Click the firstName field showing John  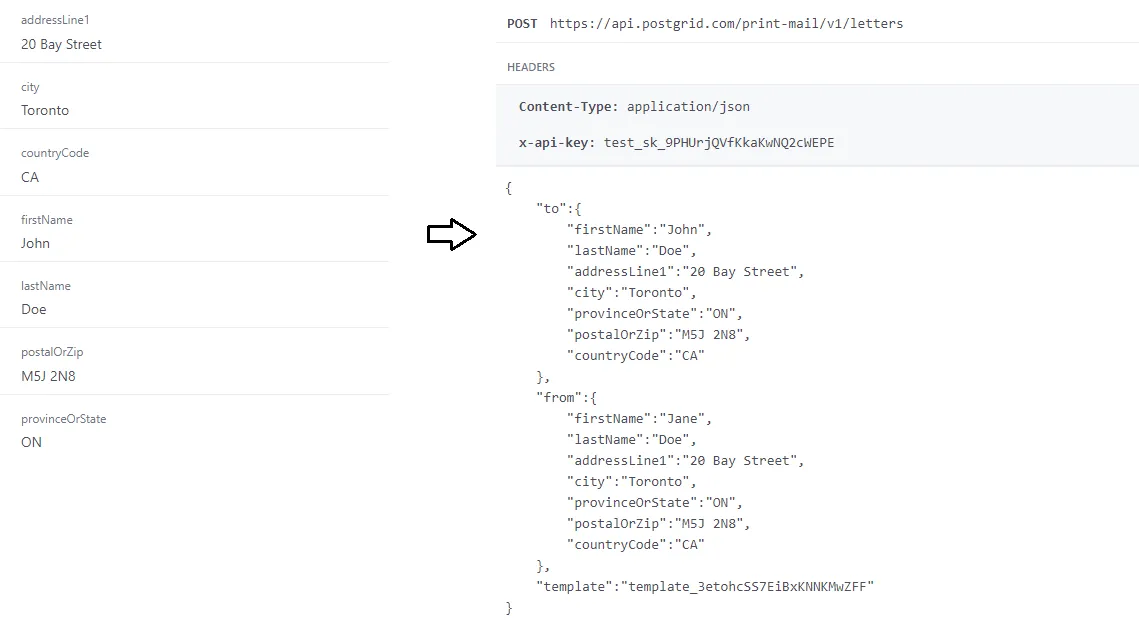point(35,243)
